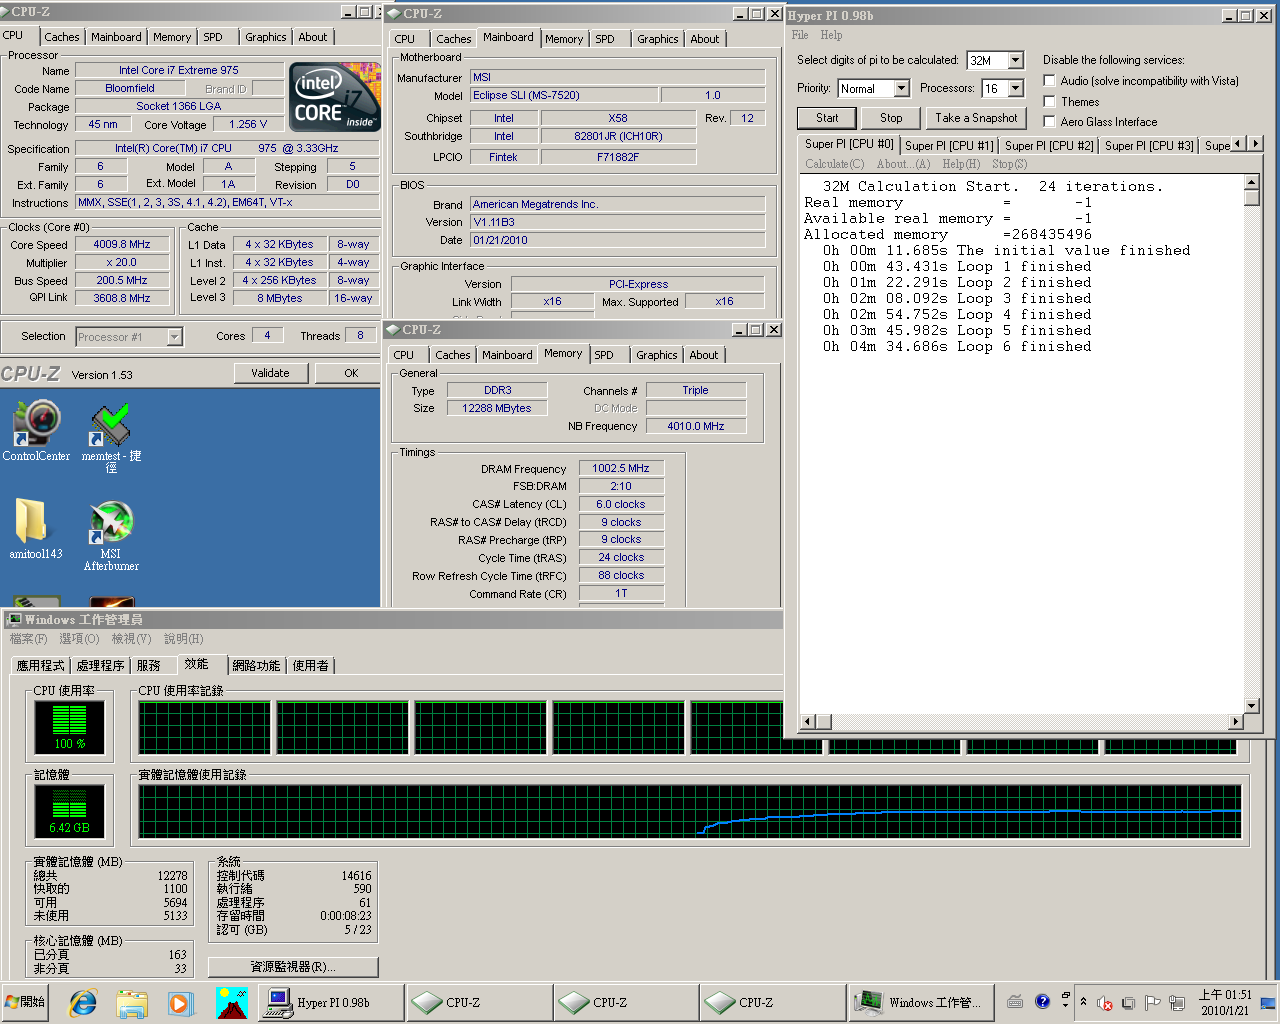Image resolution: width=1280 pixels, height=1024 pixels.
Task: Open the Selection Processor #1 dropdown
Action: (x=174, y=337)
